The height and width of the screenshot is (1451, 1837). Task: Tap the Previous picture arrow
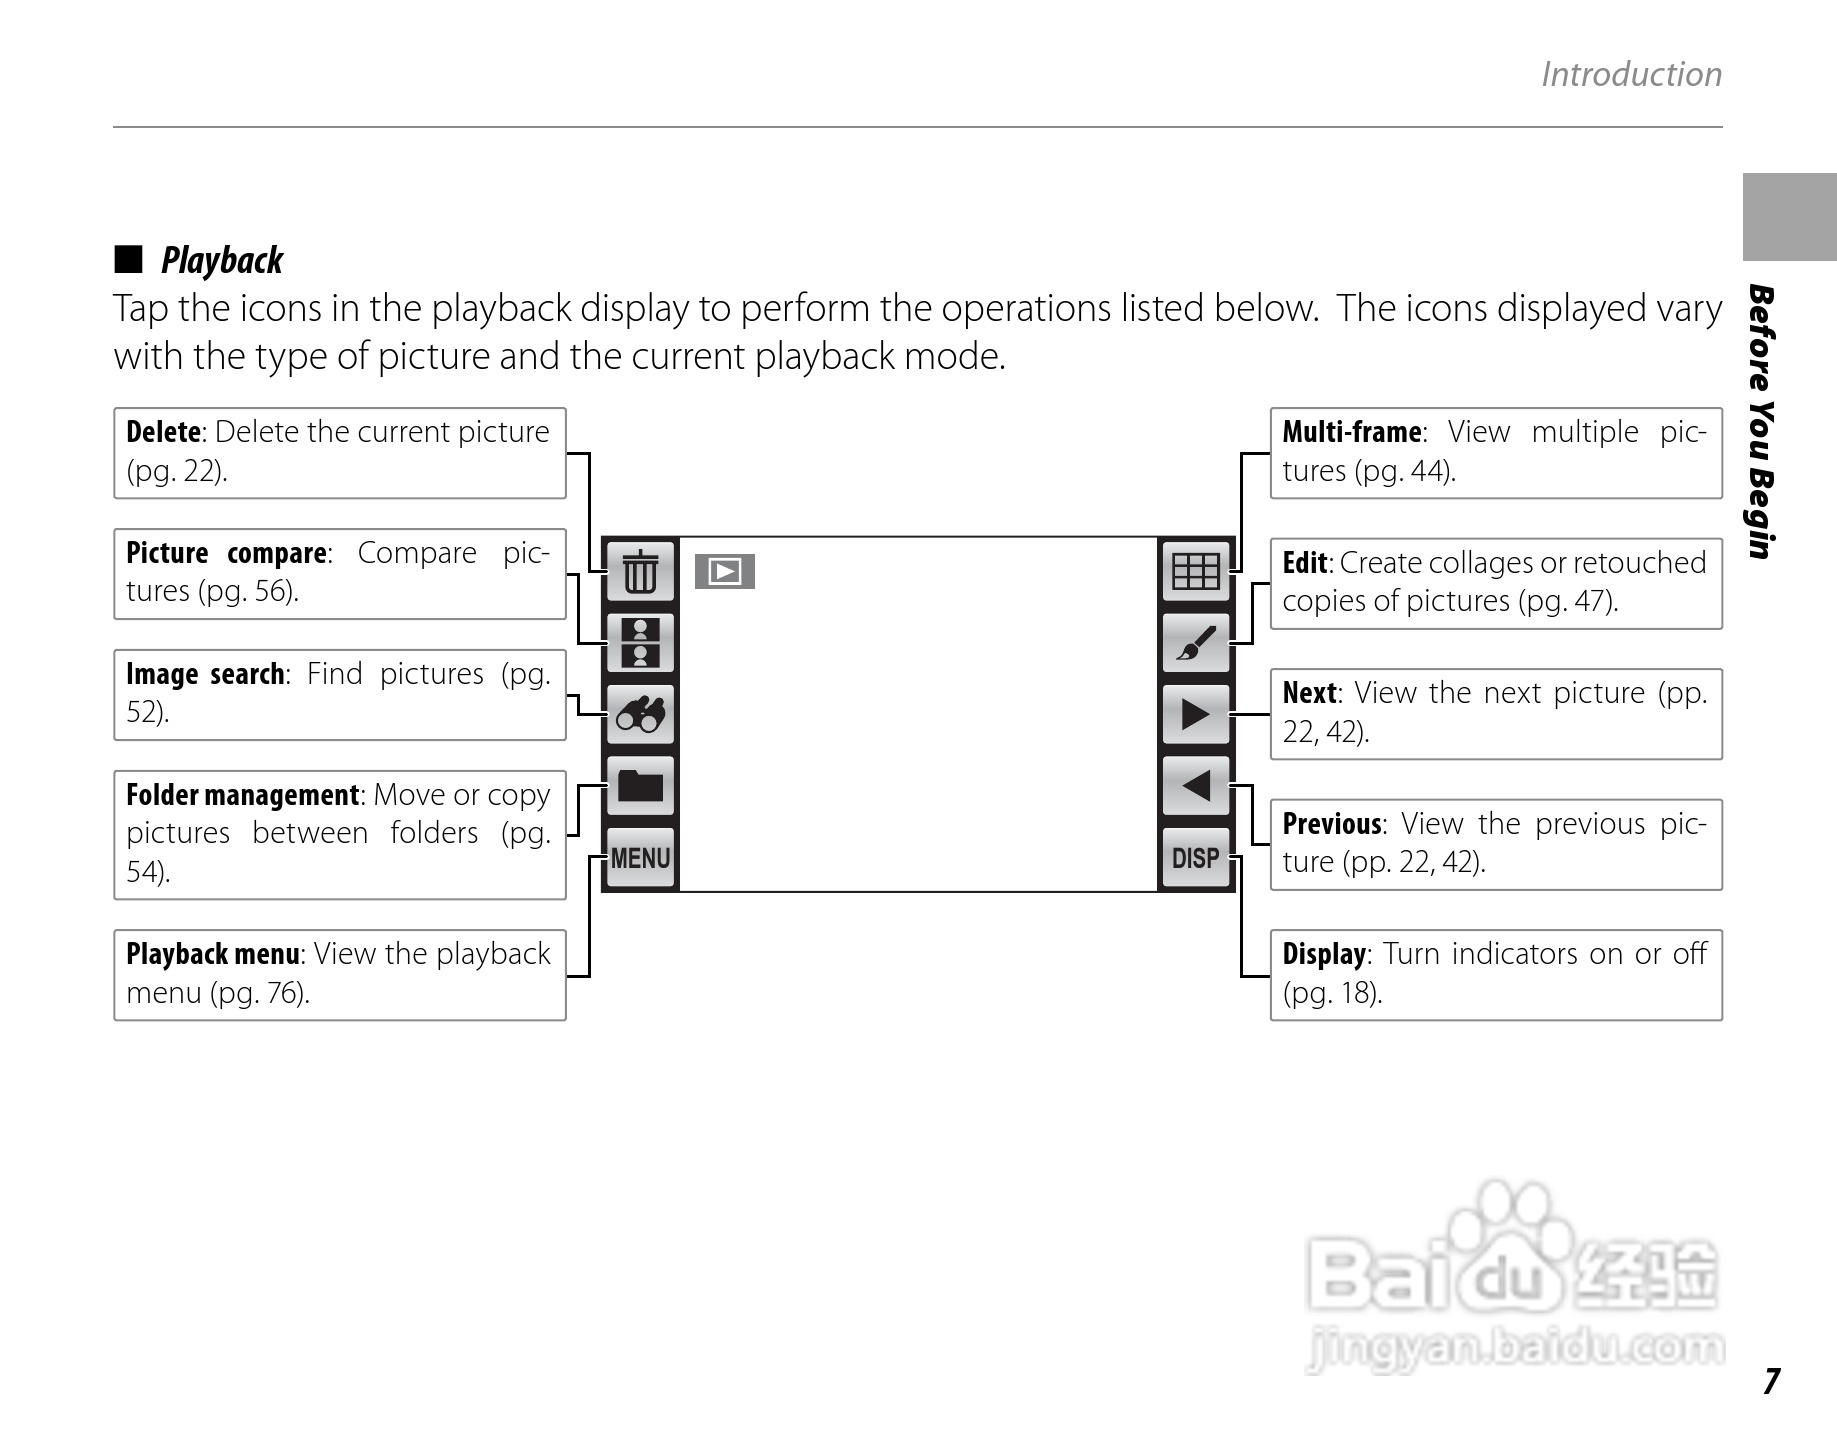coord(1195,785)
